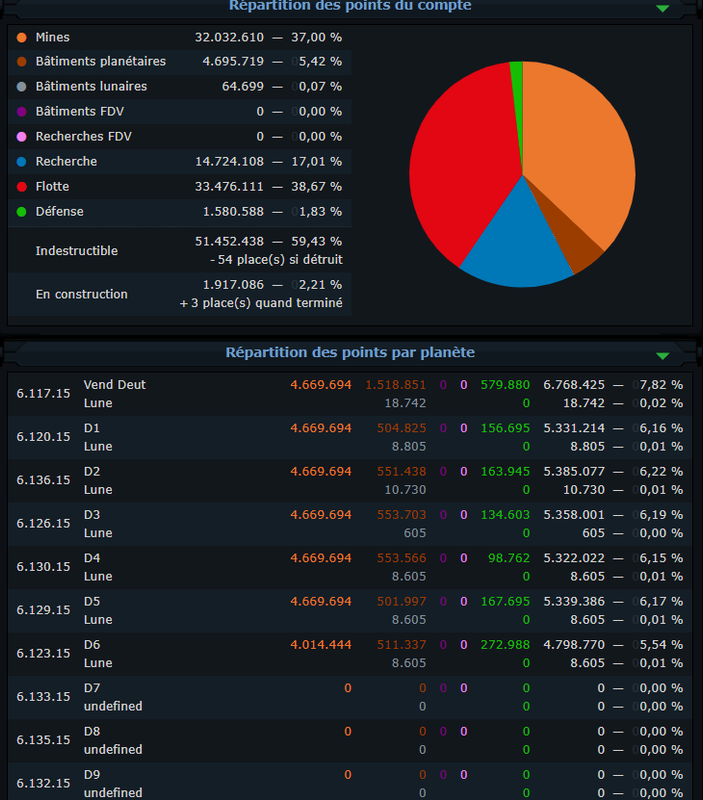Click the defense value 579.880

coord(505,385)
